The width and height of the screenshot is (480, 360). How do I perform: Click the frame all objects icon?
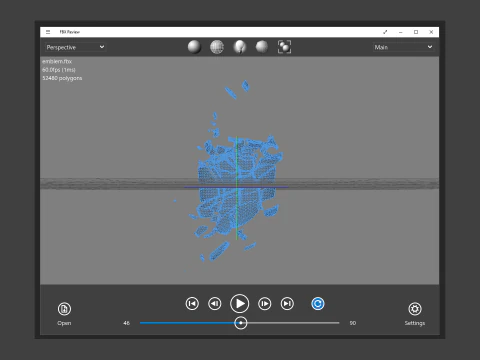284,47
